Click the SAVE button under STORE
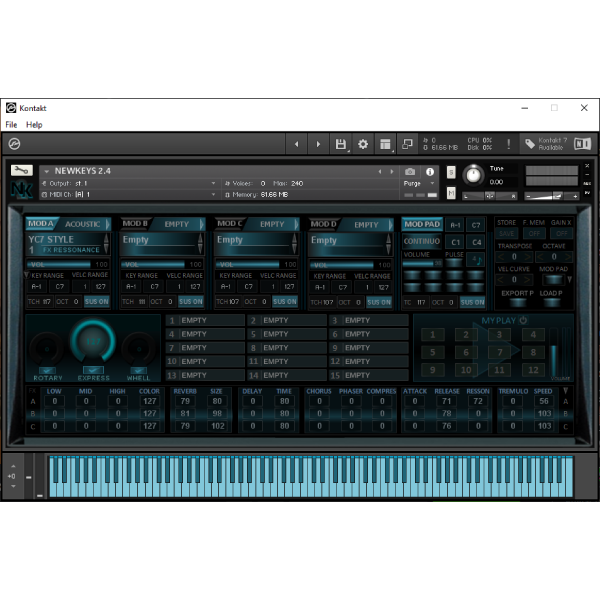Screen dimensions: 600x600 tap(507, 233)
